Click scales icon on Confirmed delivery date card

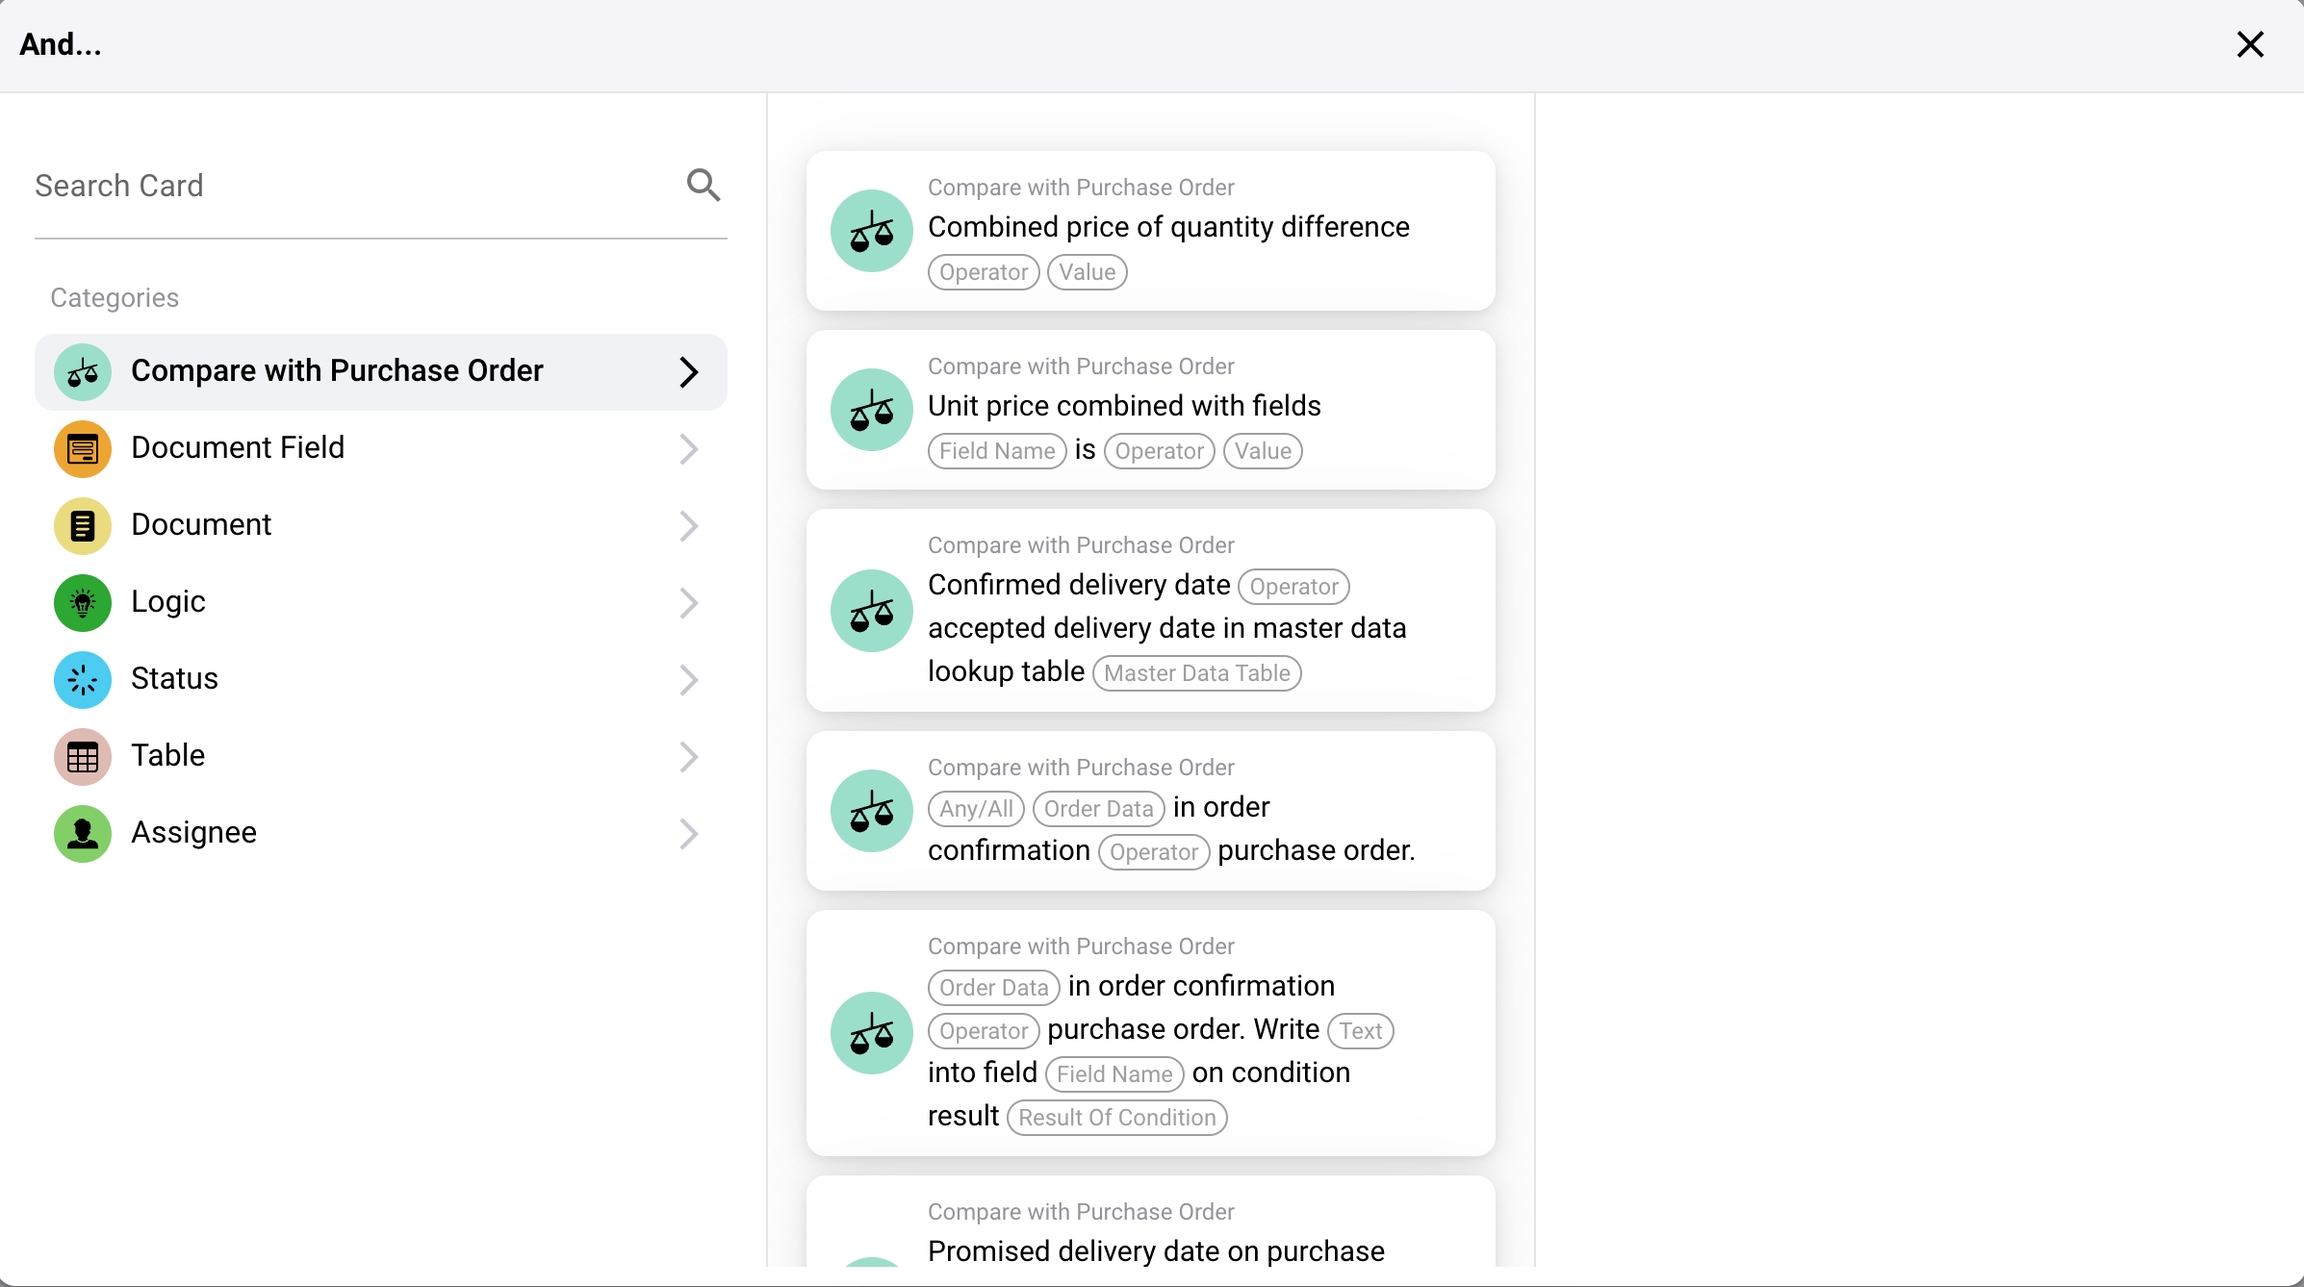871,611
